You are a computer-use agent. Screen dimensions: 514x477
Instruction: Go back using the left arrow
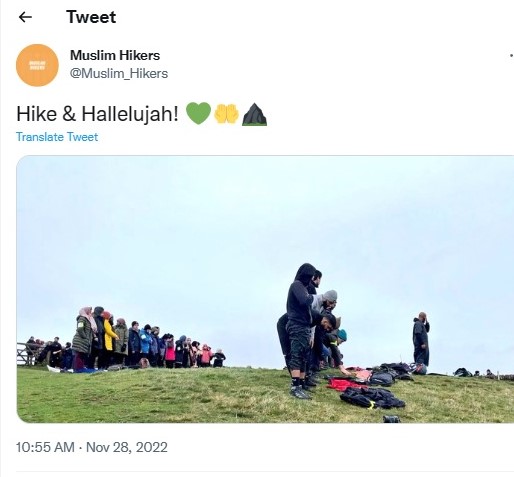pos(25,17)
